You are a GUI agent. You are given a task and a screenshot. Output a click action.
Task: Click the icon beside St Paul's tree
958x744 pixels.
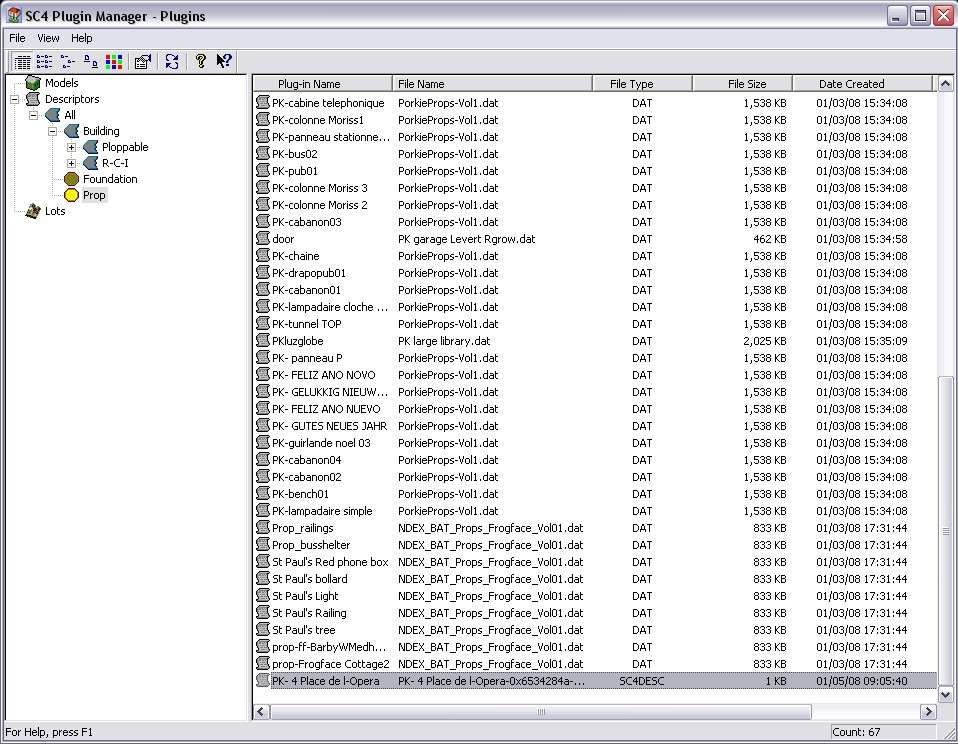click(263, 629)
